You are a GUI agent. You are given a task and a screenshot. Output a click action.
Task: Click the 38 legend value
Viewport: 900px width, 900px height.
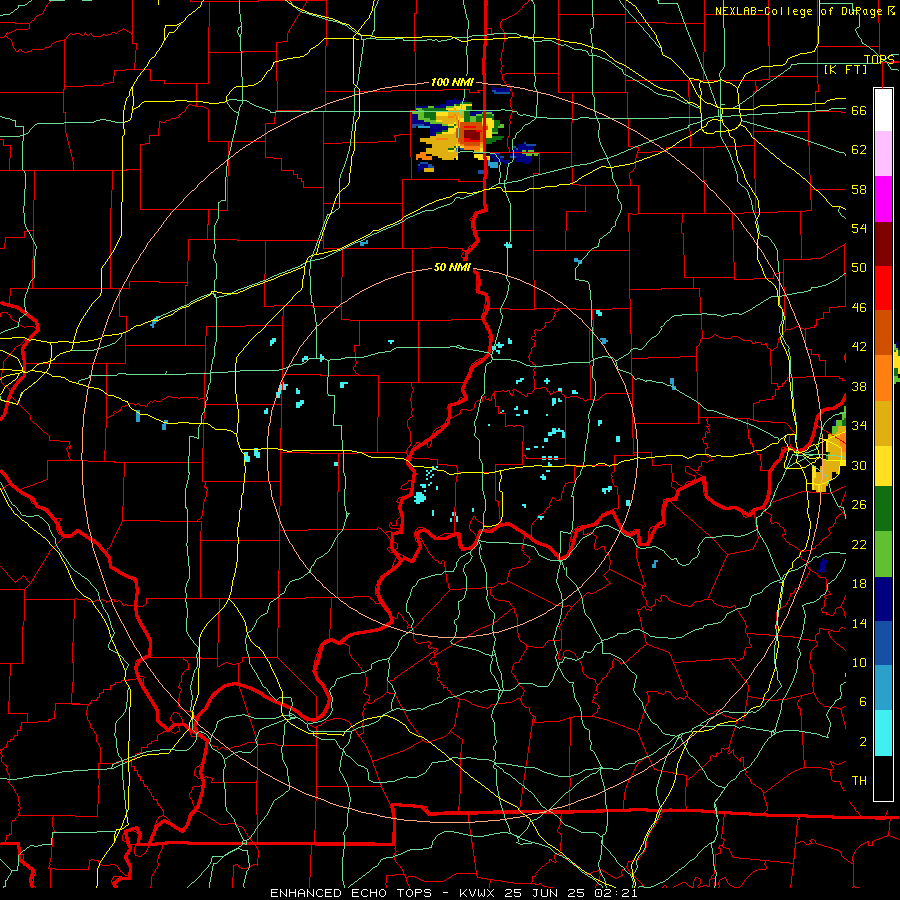tap(859, 386)
